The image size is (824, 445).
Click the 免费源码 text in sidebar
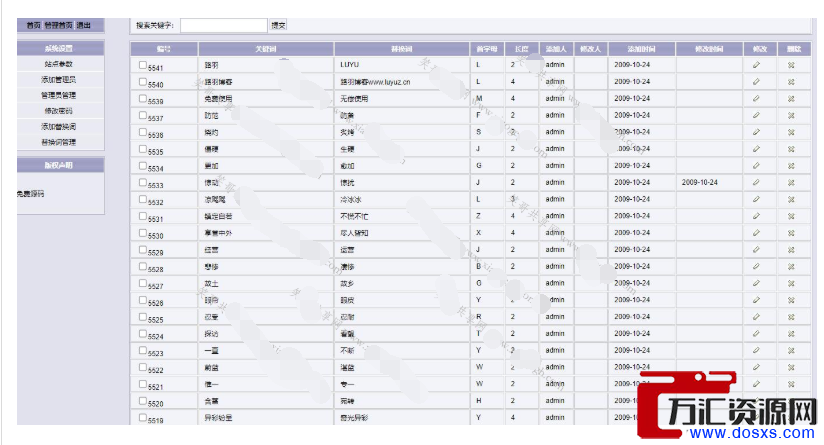[30, 194]
